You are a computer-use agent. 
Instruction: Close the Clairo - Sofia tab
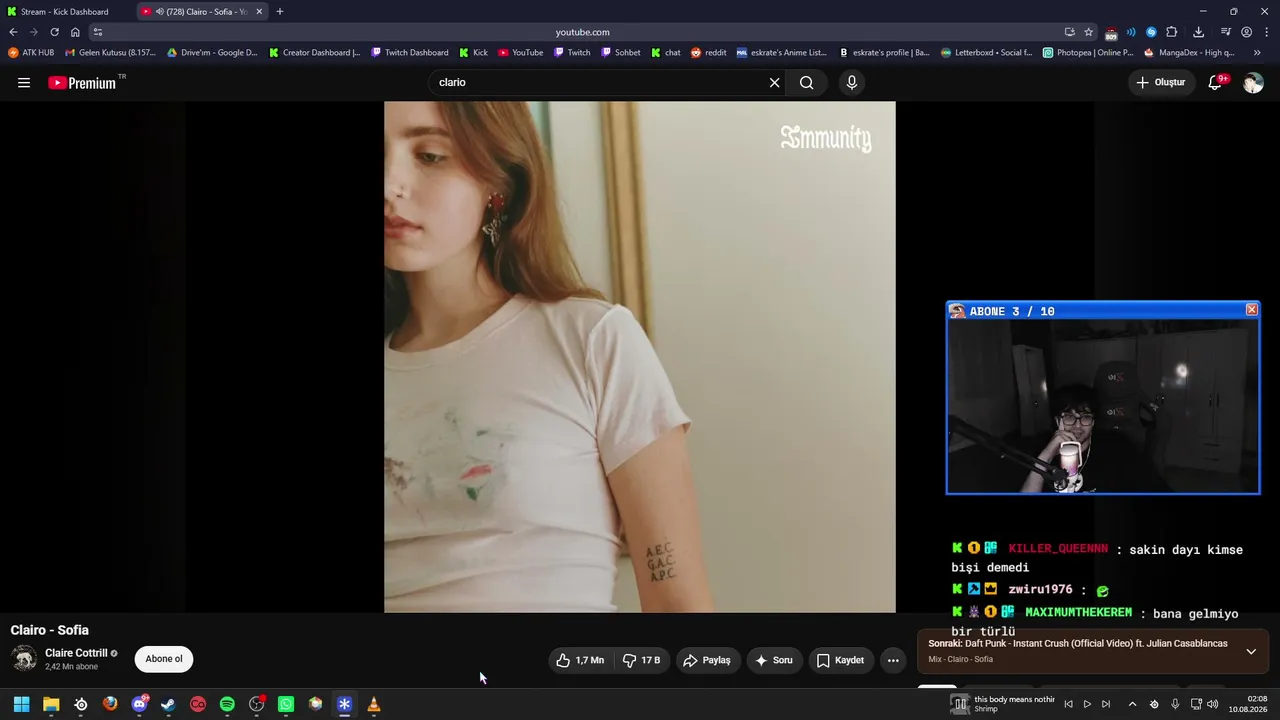[259, 12]
